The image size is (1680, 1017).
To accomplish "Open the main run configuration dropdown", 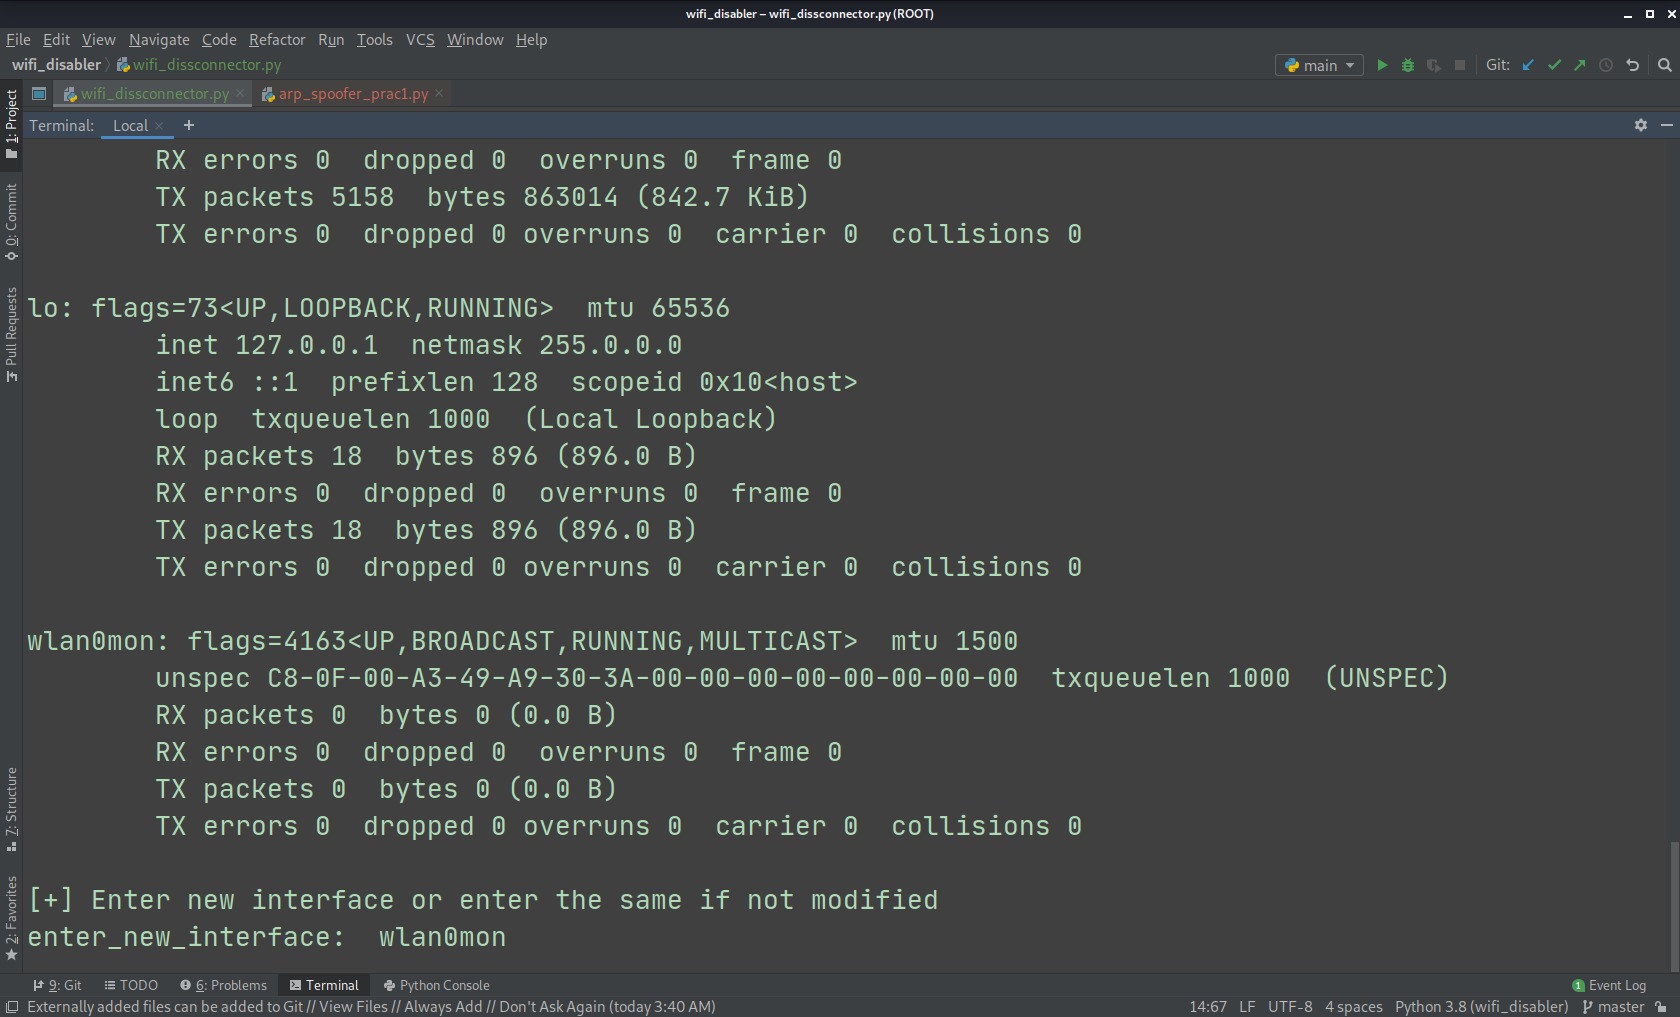I will (1319, 65).
